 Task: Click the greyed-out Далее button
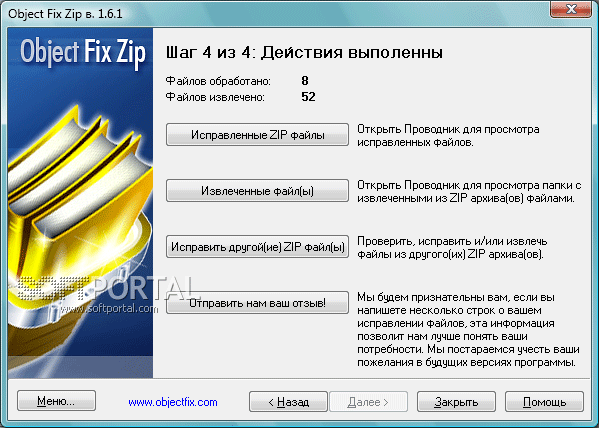[368, 402]
